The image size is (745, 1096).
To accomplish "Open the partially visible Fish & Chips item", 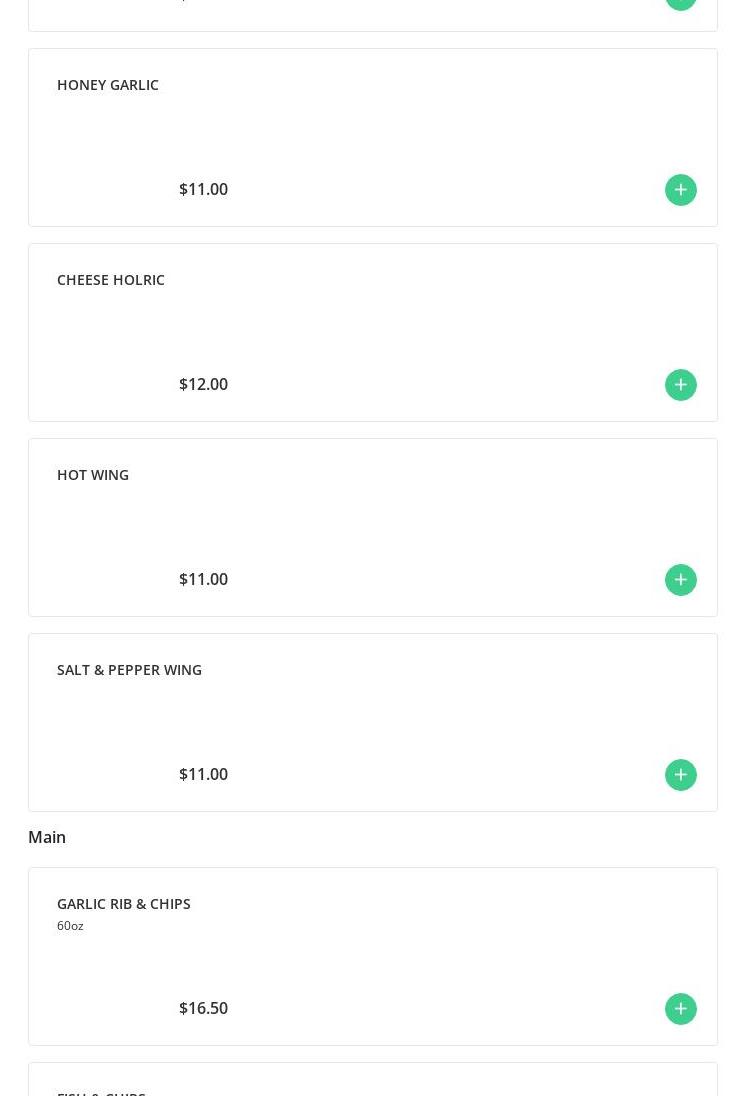I will click(x=101, y=1092).
